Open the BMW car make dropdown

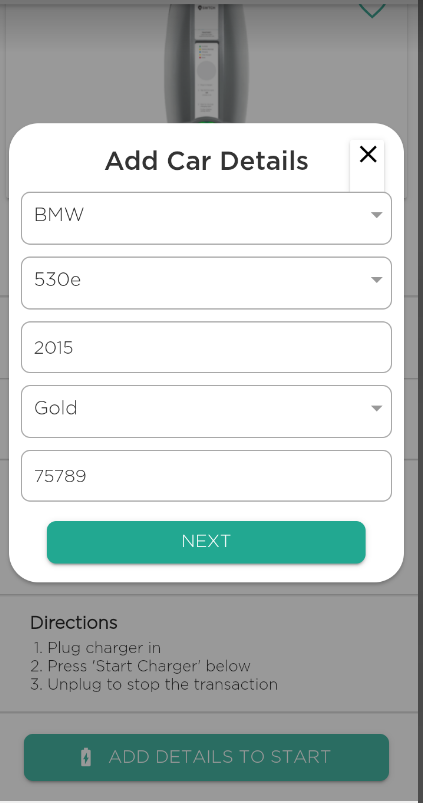206,218
